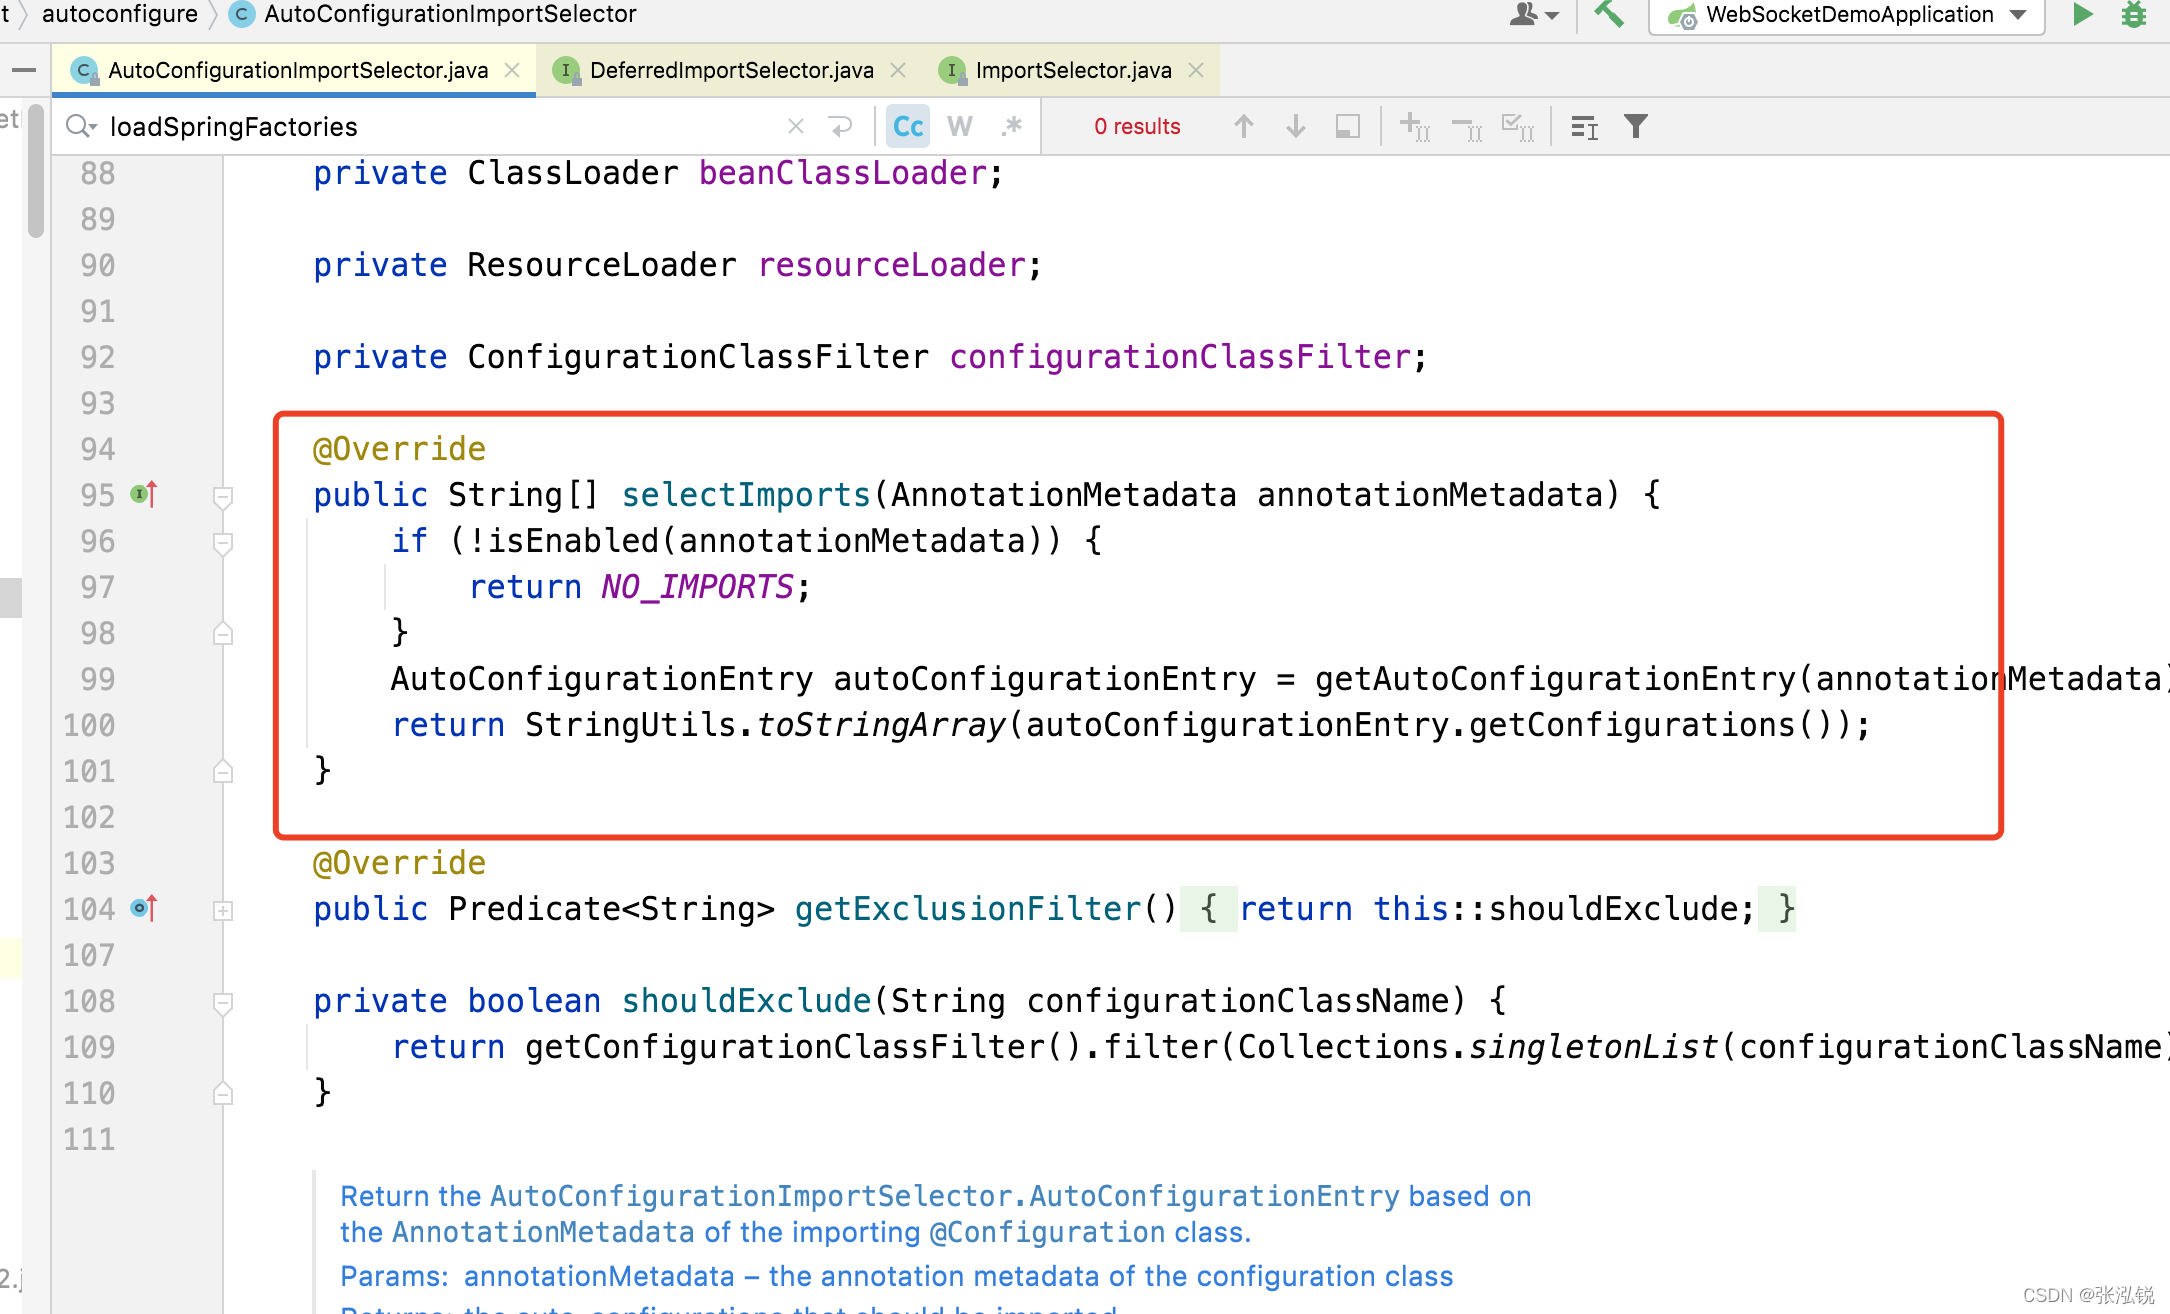Toggle Regex search option
2170x1314 pixels.
click(1012, 127)
